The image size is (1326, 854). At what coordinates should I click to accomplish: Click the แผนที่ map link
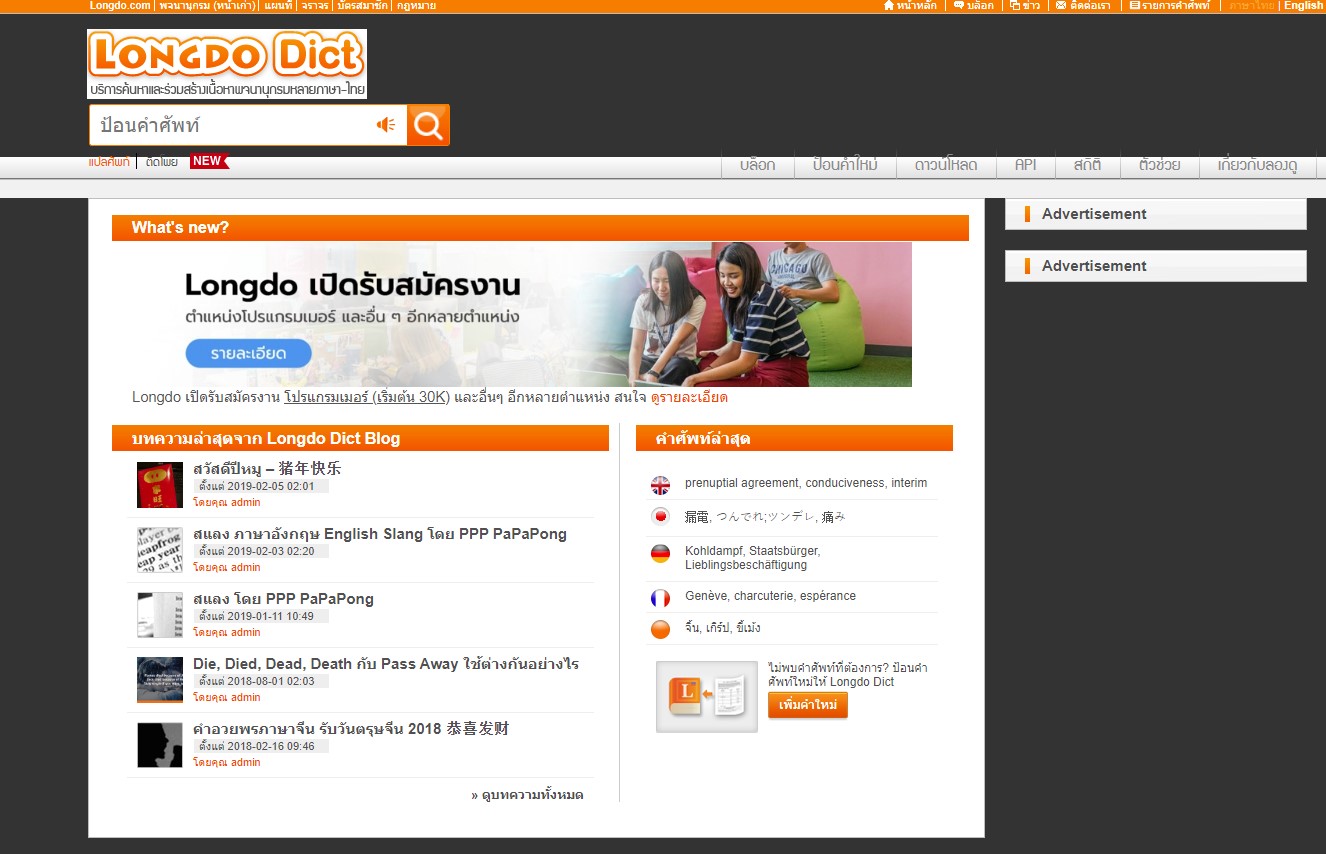[x=278, y=6]
